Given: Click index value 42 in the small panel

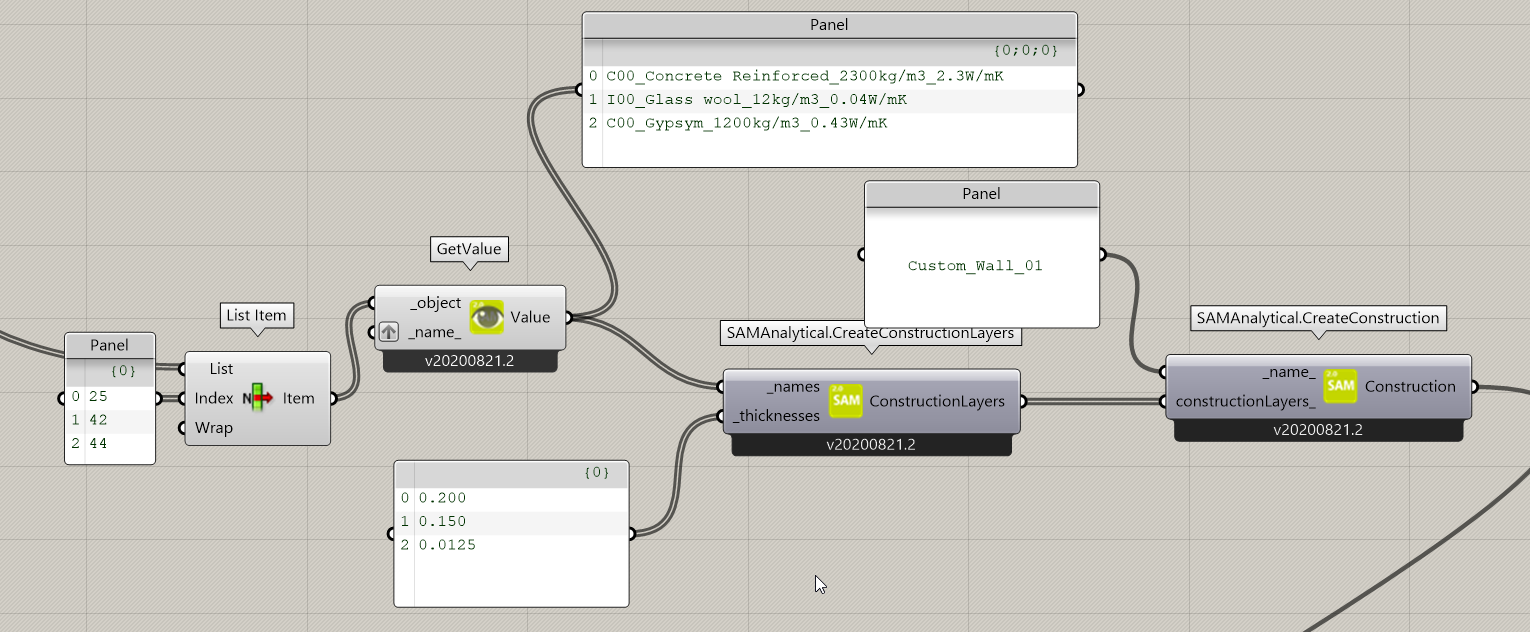Looking at the screenshot, I should [97, 420].
